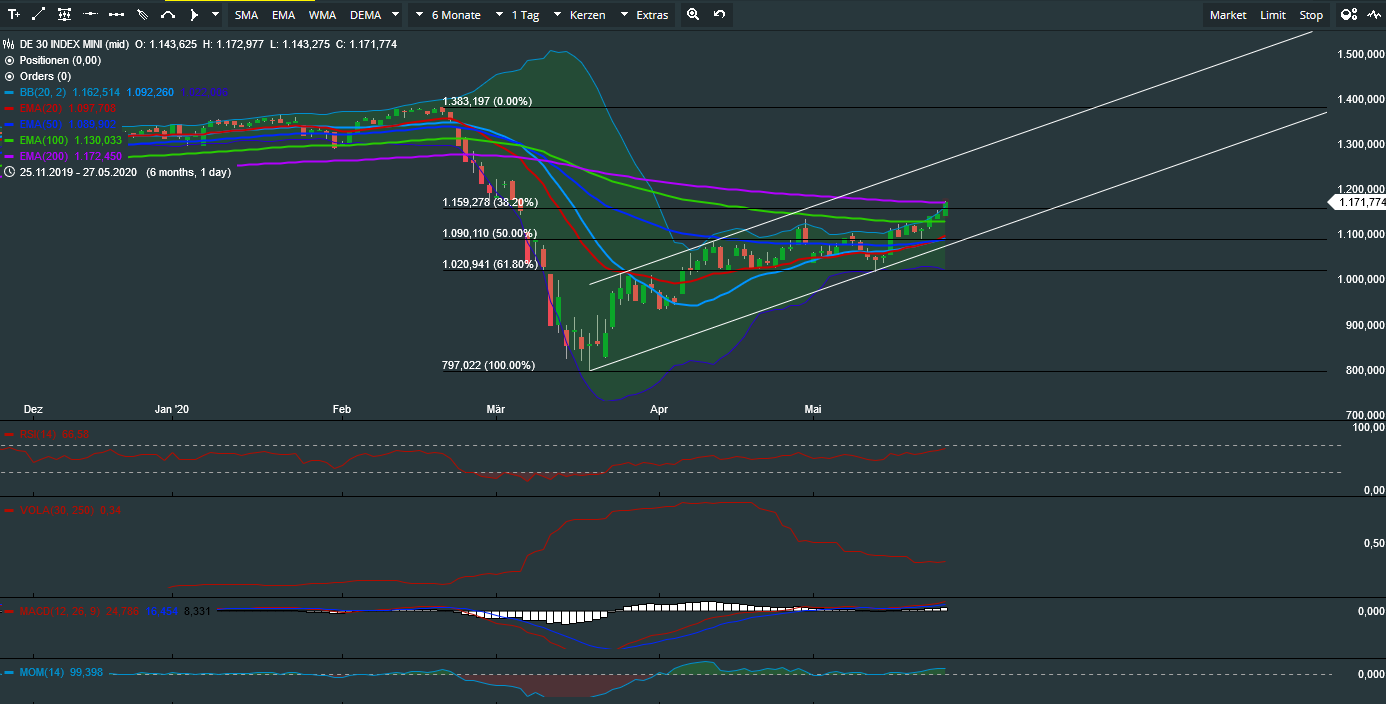Select the trend line drawing tool
The image size is (1386, 704).
tap(39, 15)
